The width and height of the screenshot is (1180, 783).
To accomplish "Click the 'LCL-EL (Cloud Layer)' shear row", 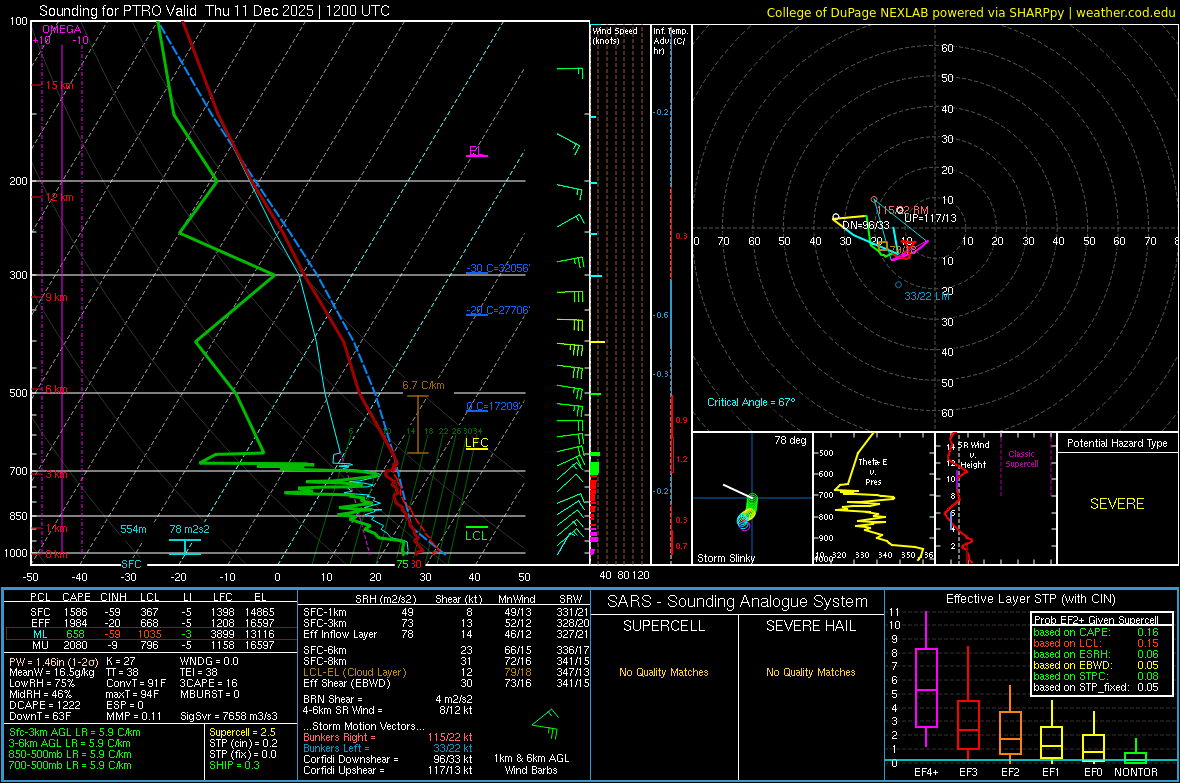I will (x=446, y=672).
